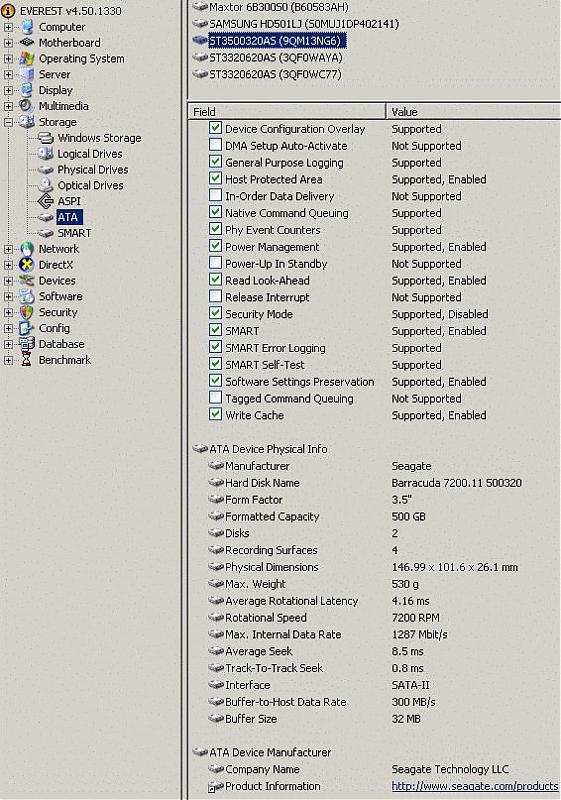Select the Windows Storage icon

[x=46, y=138]
